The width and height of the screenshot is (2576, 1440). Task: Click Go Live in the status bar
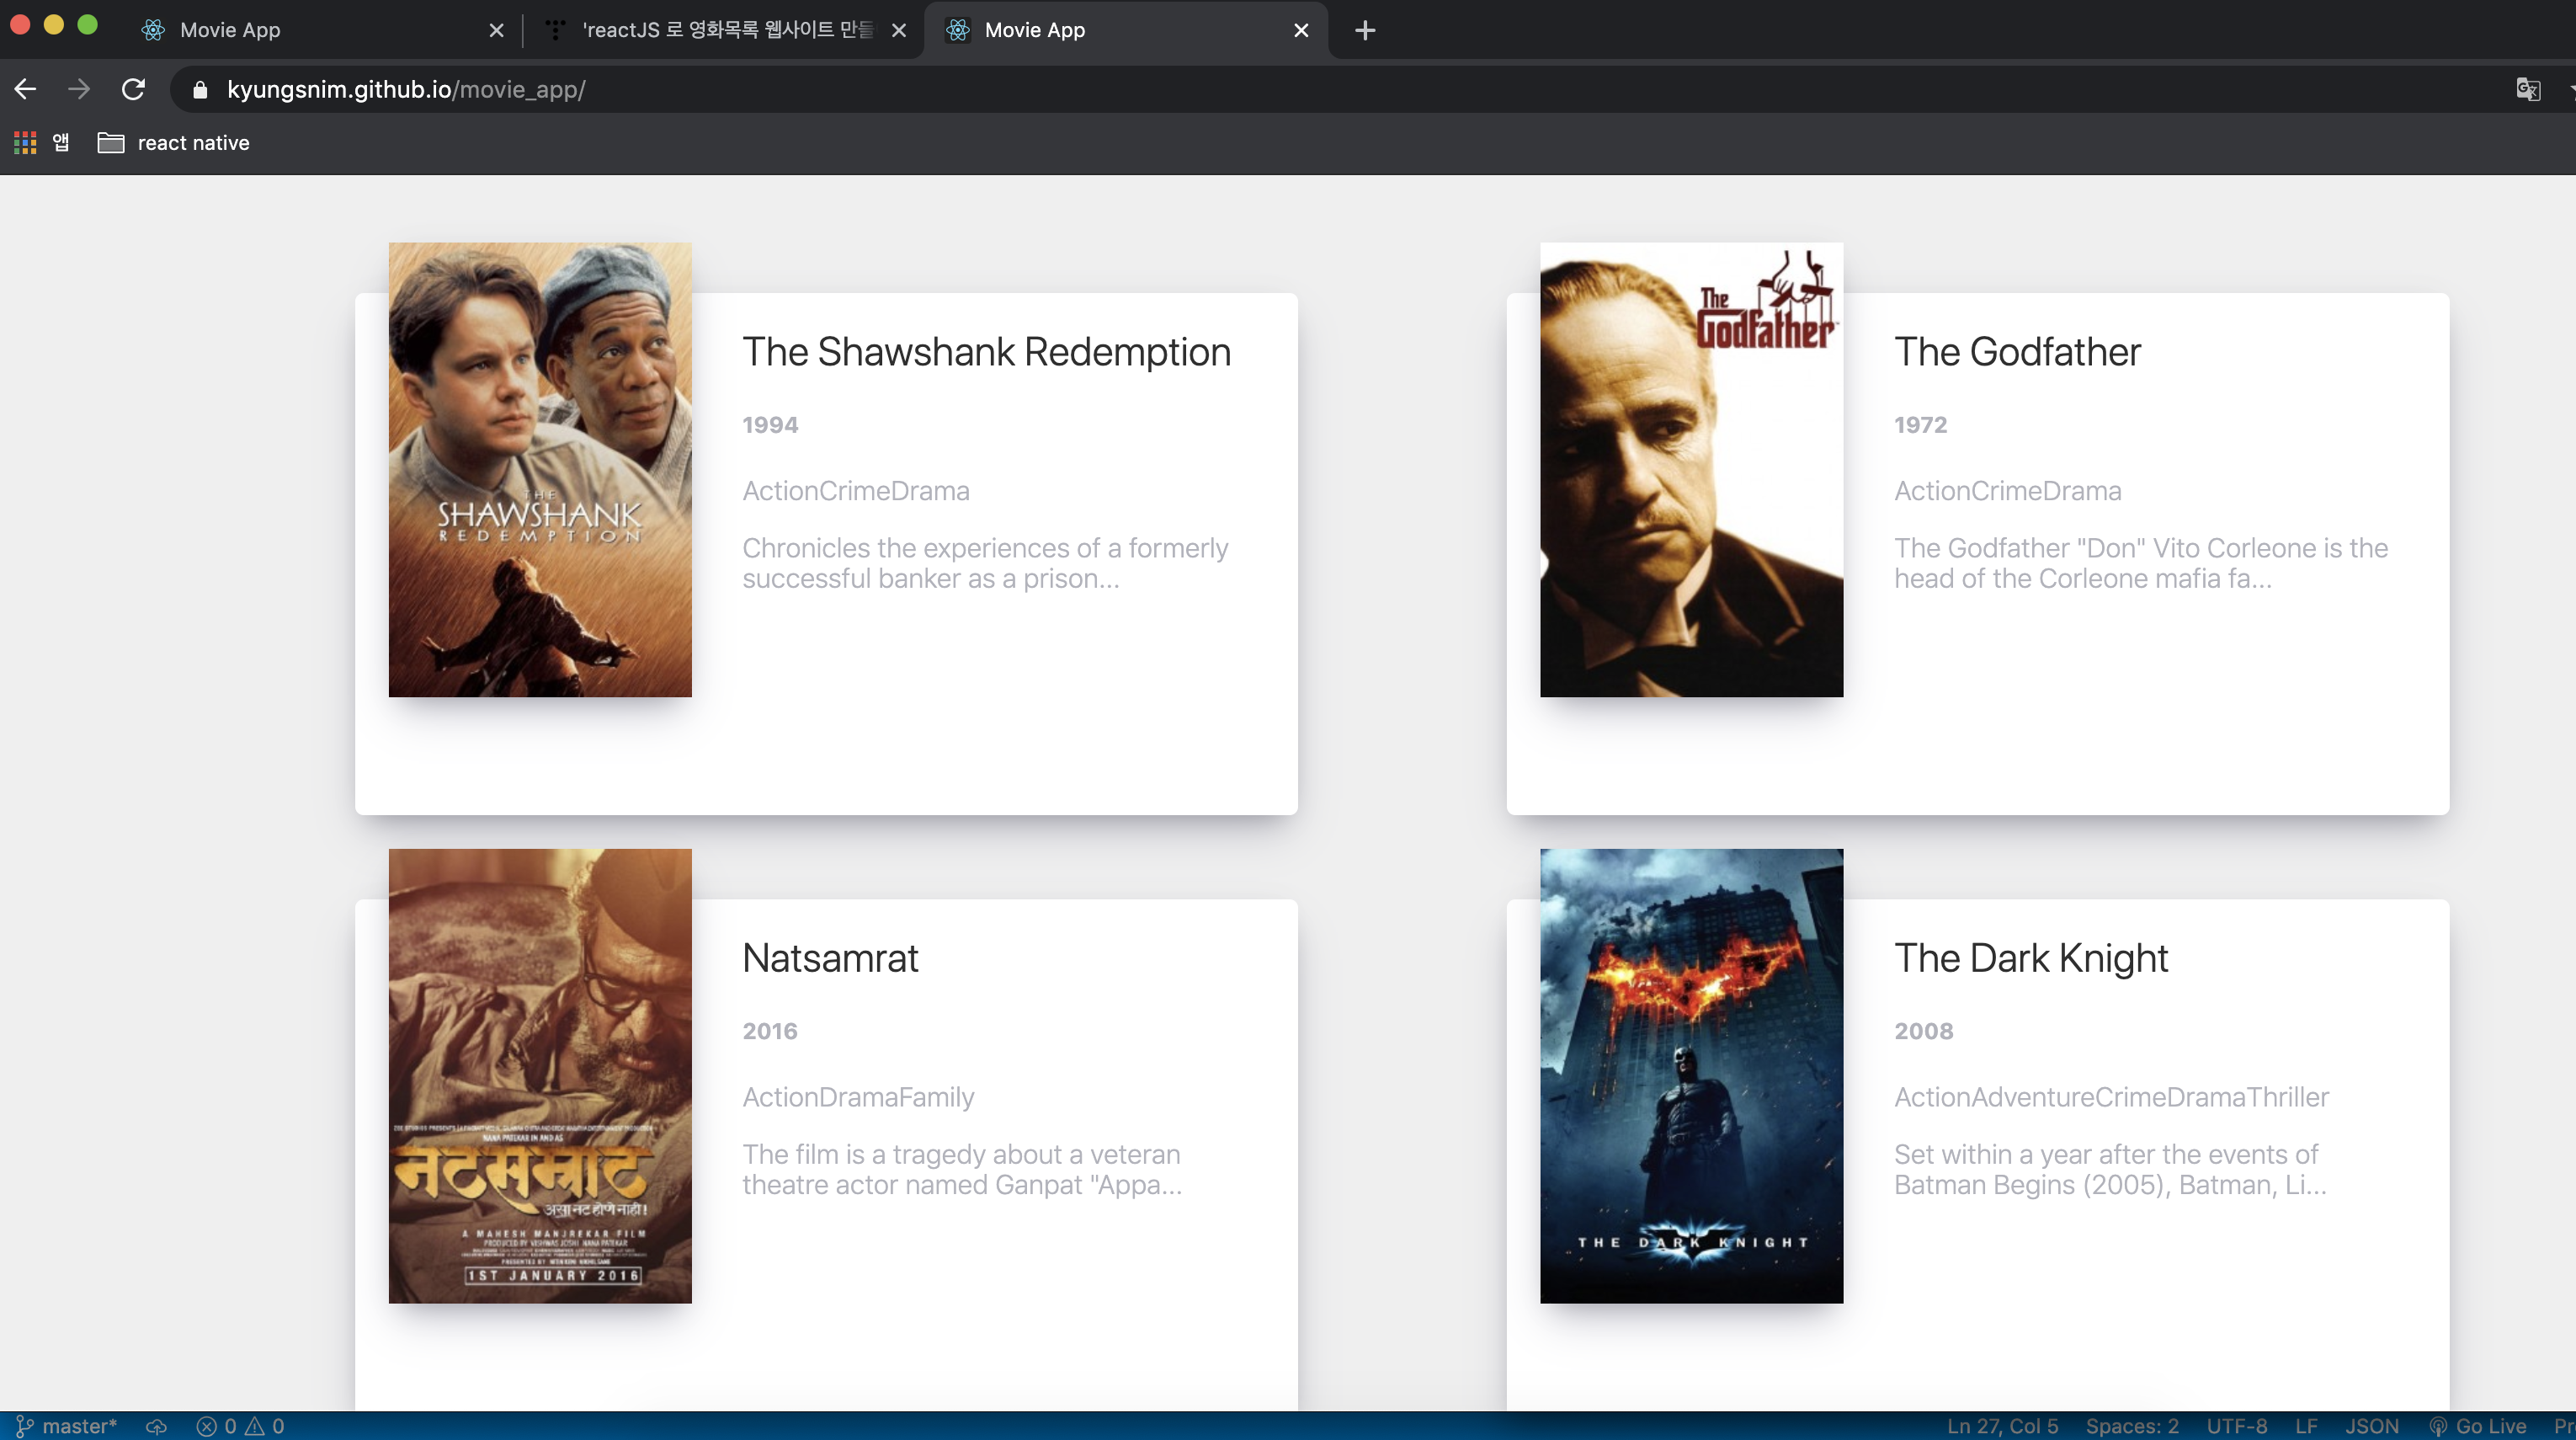pos(2478,1426)
